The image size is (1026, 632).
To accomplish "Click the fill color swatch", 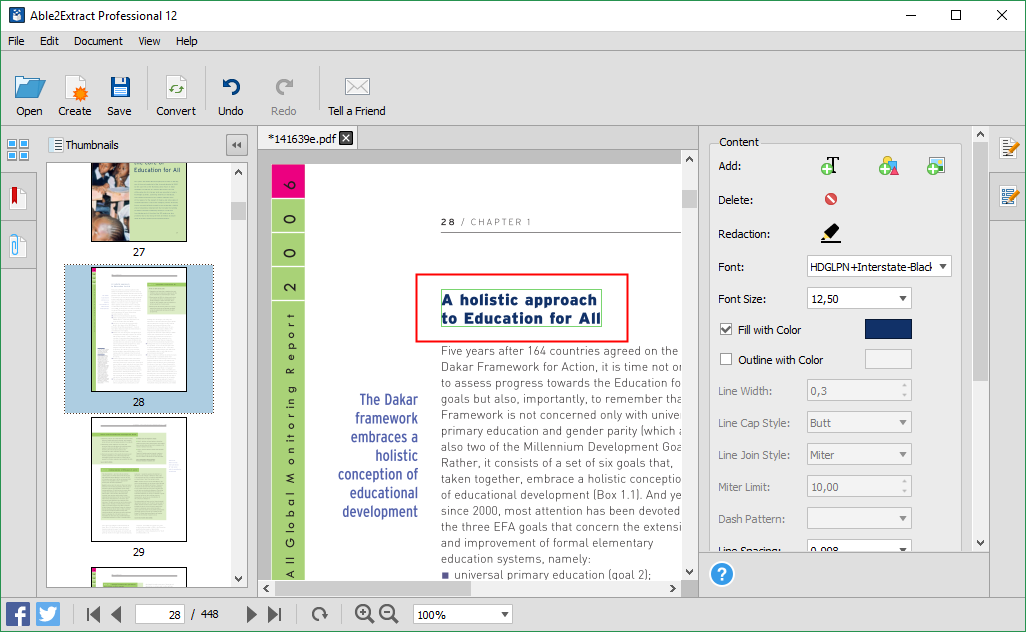I will pos(888,328).
